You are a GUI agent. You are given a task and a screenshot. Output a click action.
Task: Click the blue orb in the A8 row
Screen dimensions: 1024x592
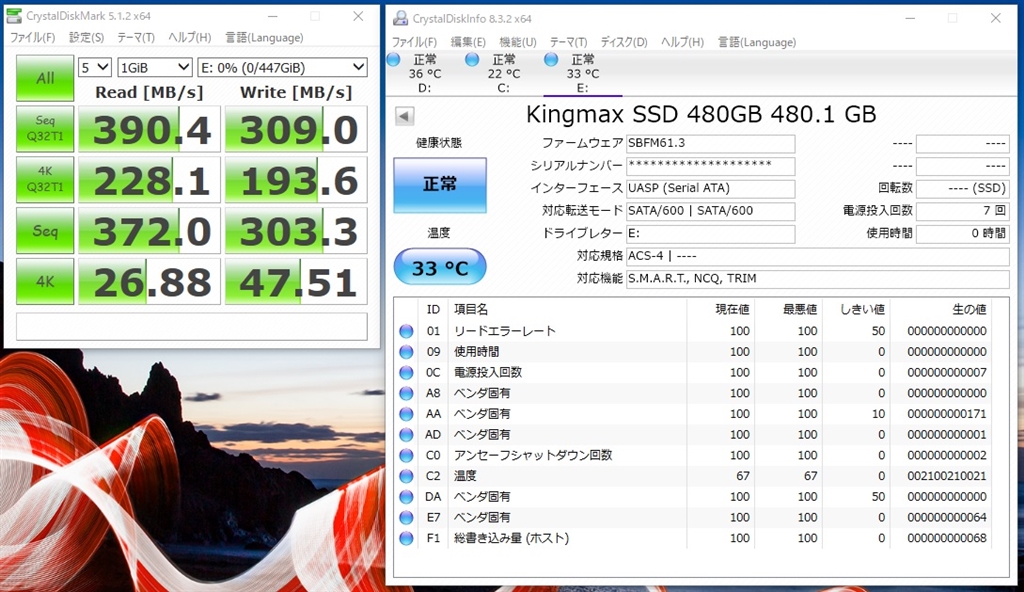click(406, 393)
